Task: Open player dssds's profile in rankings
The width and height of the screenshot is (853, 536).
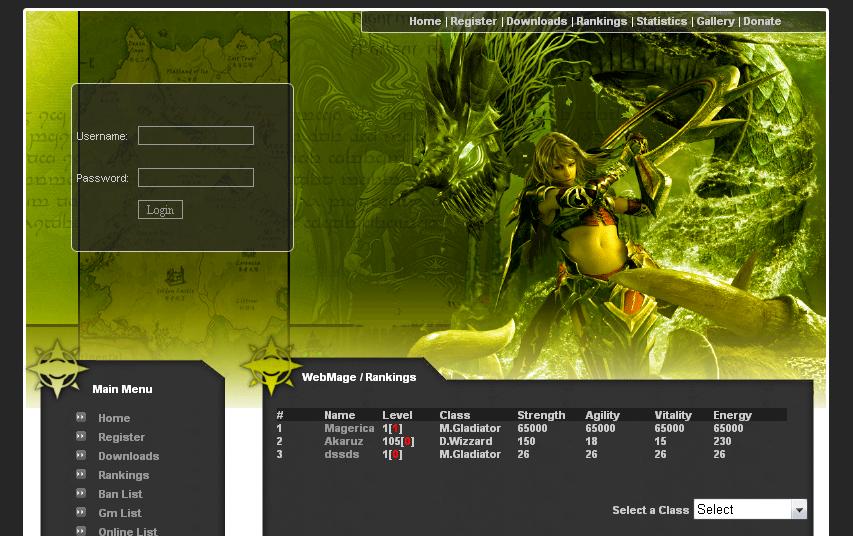Action: 342,454
